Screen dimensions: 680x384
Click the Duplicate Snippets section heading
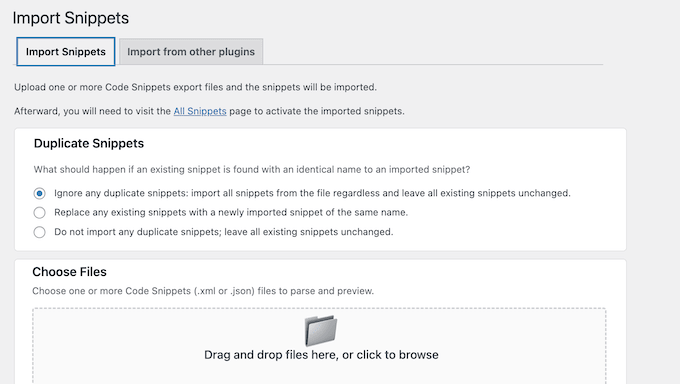click(x=89, y=144)
